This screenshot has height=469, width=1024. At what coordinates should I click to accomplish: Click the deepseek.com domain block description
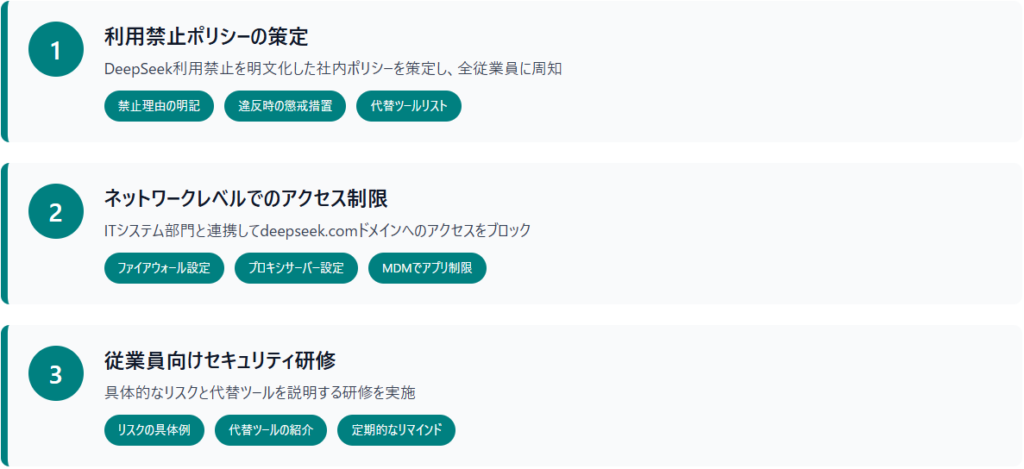tap(318, 231)
